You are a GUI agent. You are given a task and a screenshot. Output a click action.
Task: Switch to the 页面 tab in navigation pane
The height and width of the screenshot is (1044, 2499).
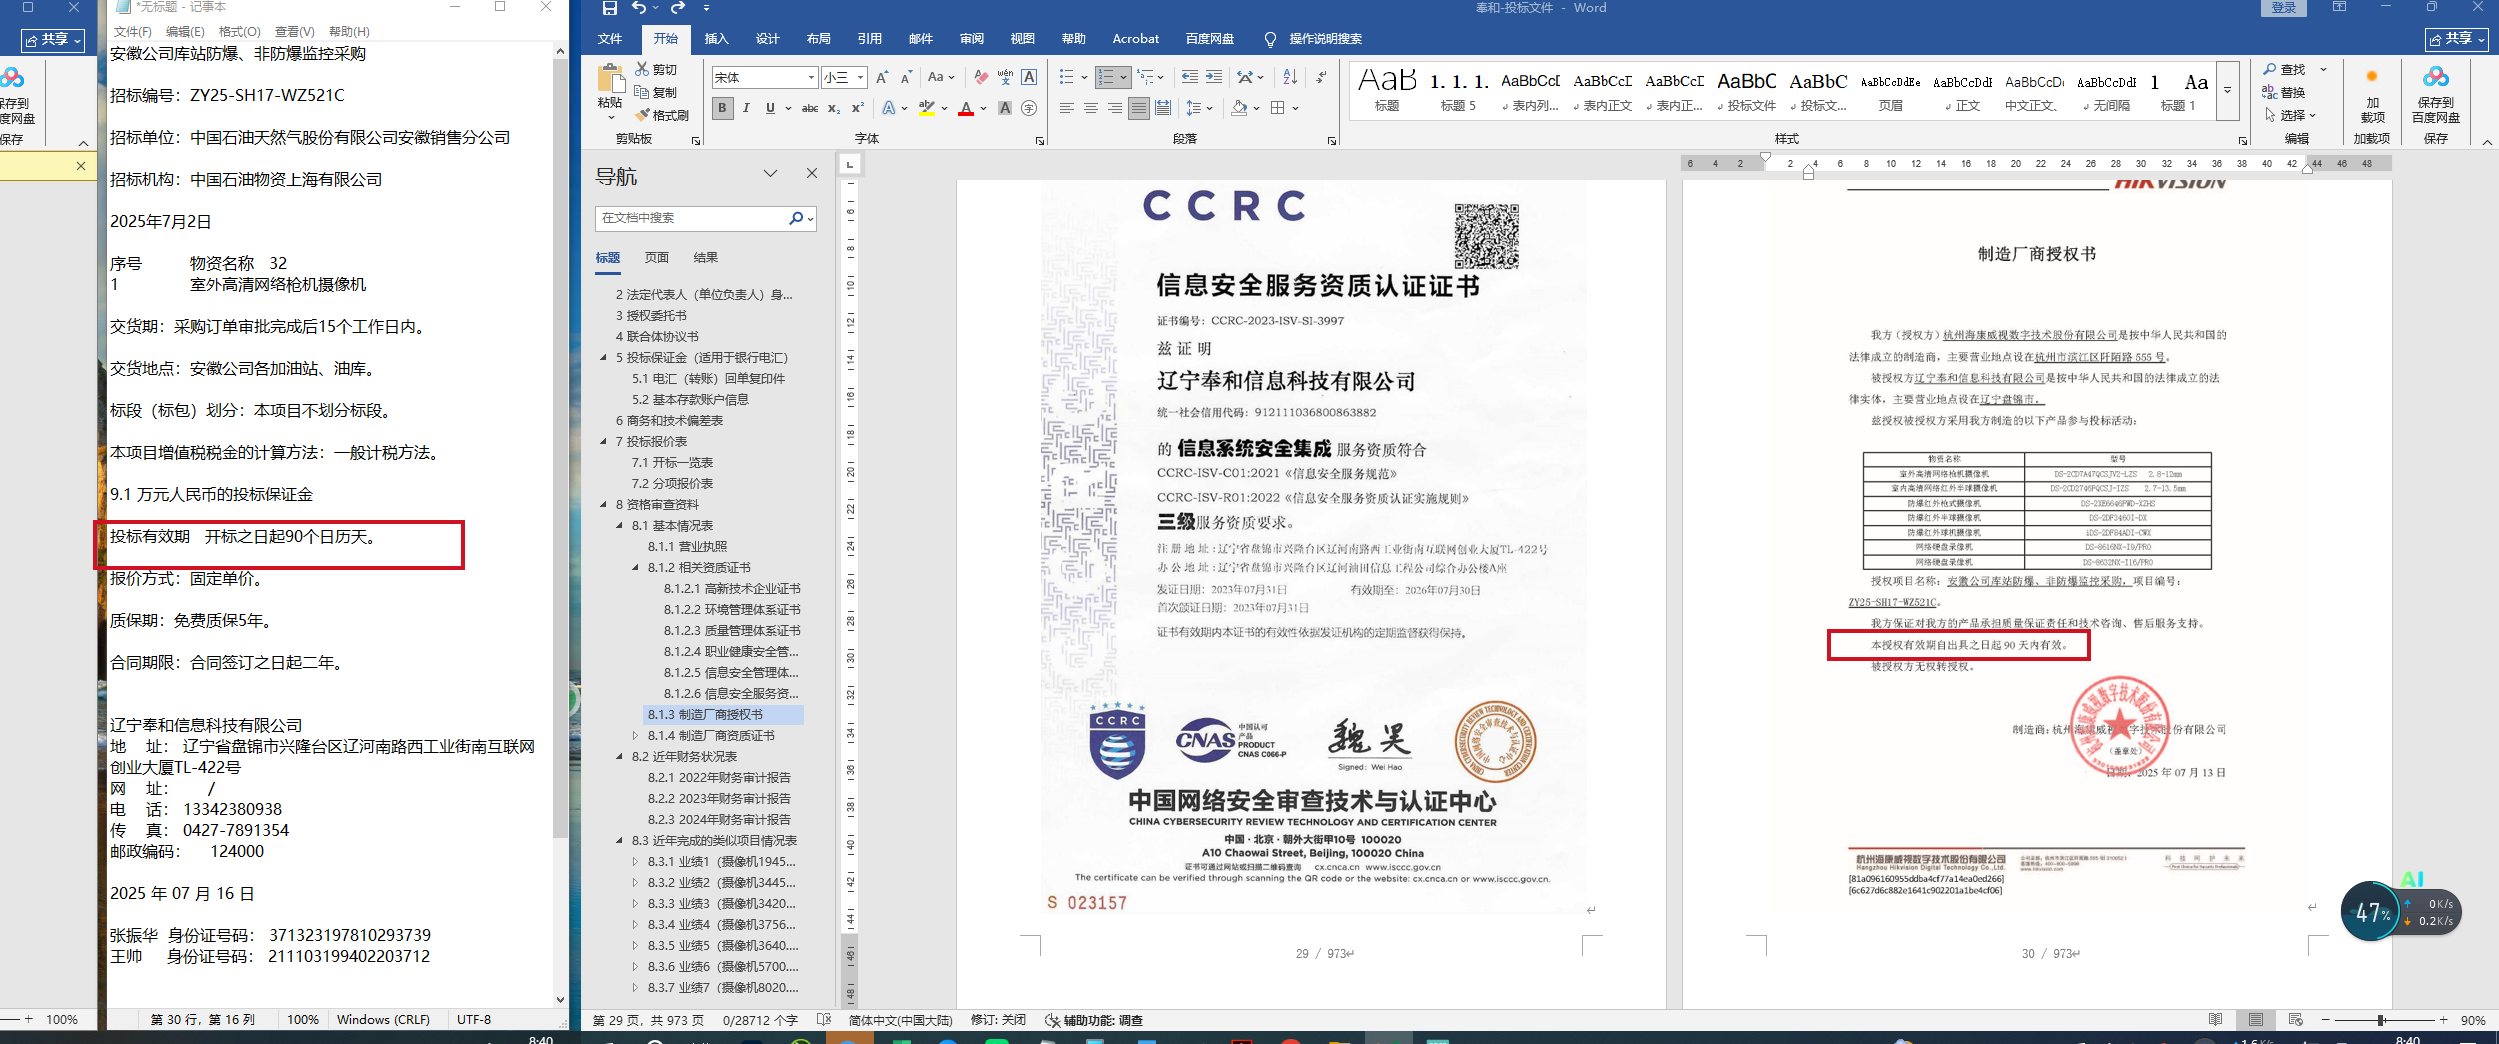coord(656,257)
